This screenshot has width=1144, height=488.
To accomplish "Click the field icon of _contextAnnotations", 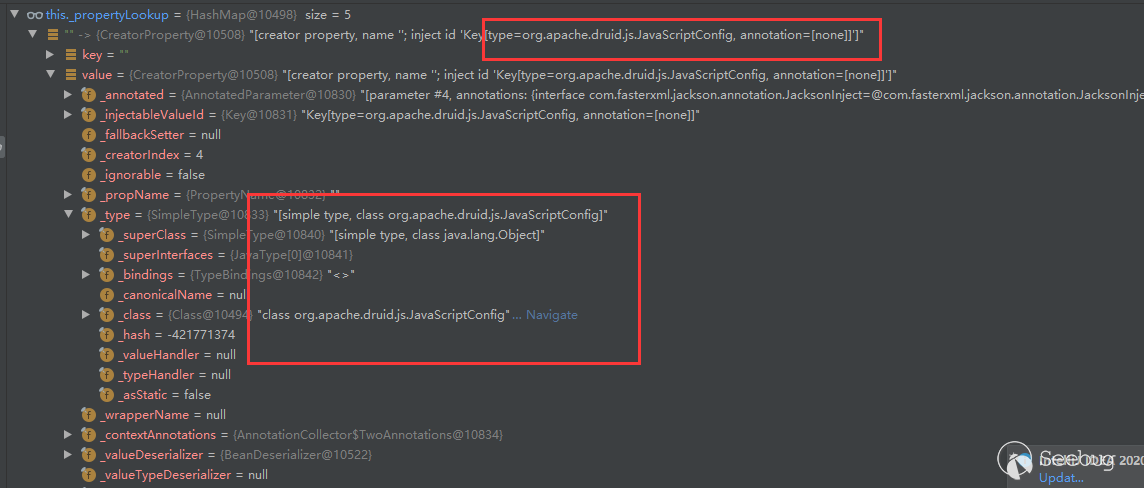I will [89, 435].
